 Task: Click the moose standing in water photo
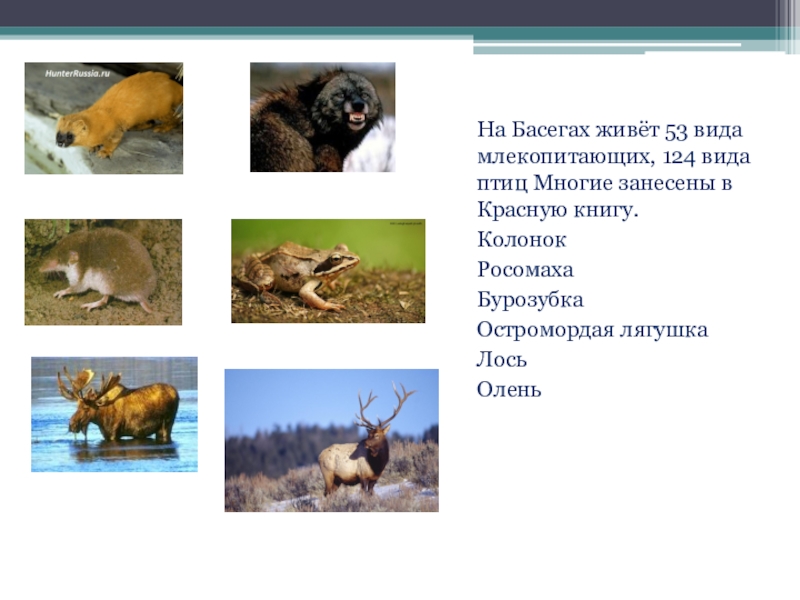(x=114, y=414)
